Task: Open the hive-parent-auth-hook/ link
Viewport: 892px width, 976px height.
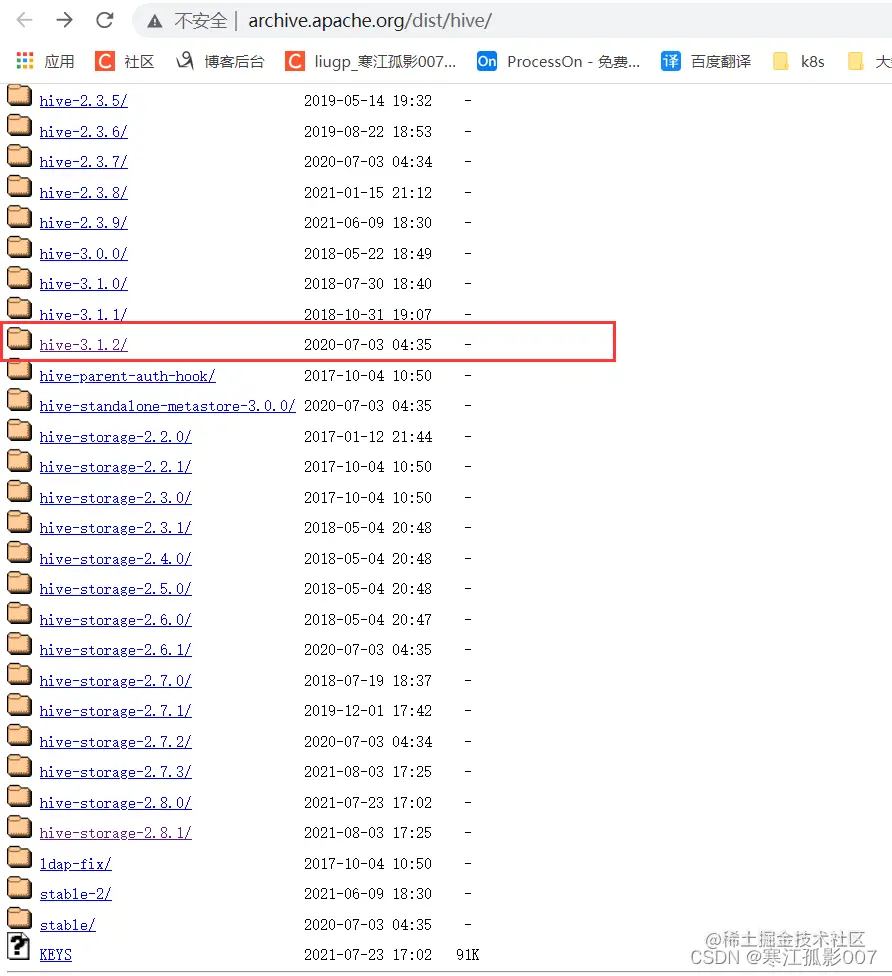Action: [128, 376]
